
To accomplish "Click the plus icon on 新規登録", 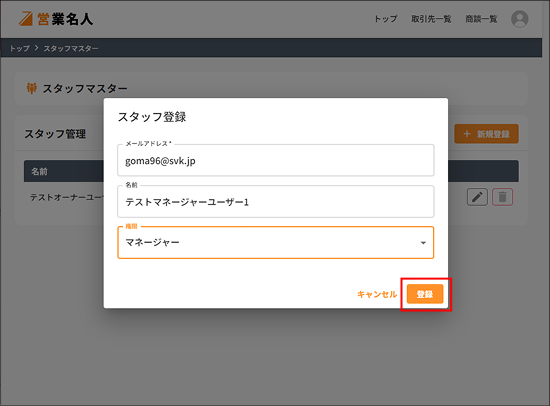I will [x=467, y=134].
